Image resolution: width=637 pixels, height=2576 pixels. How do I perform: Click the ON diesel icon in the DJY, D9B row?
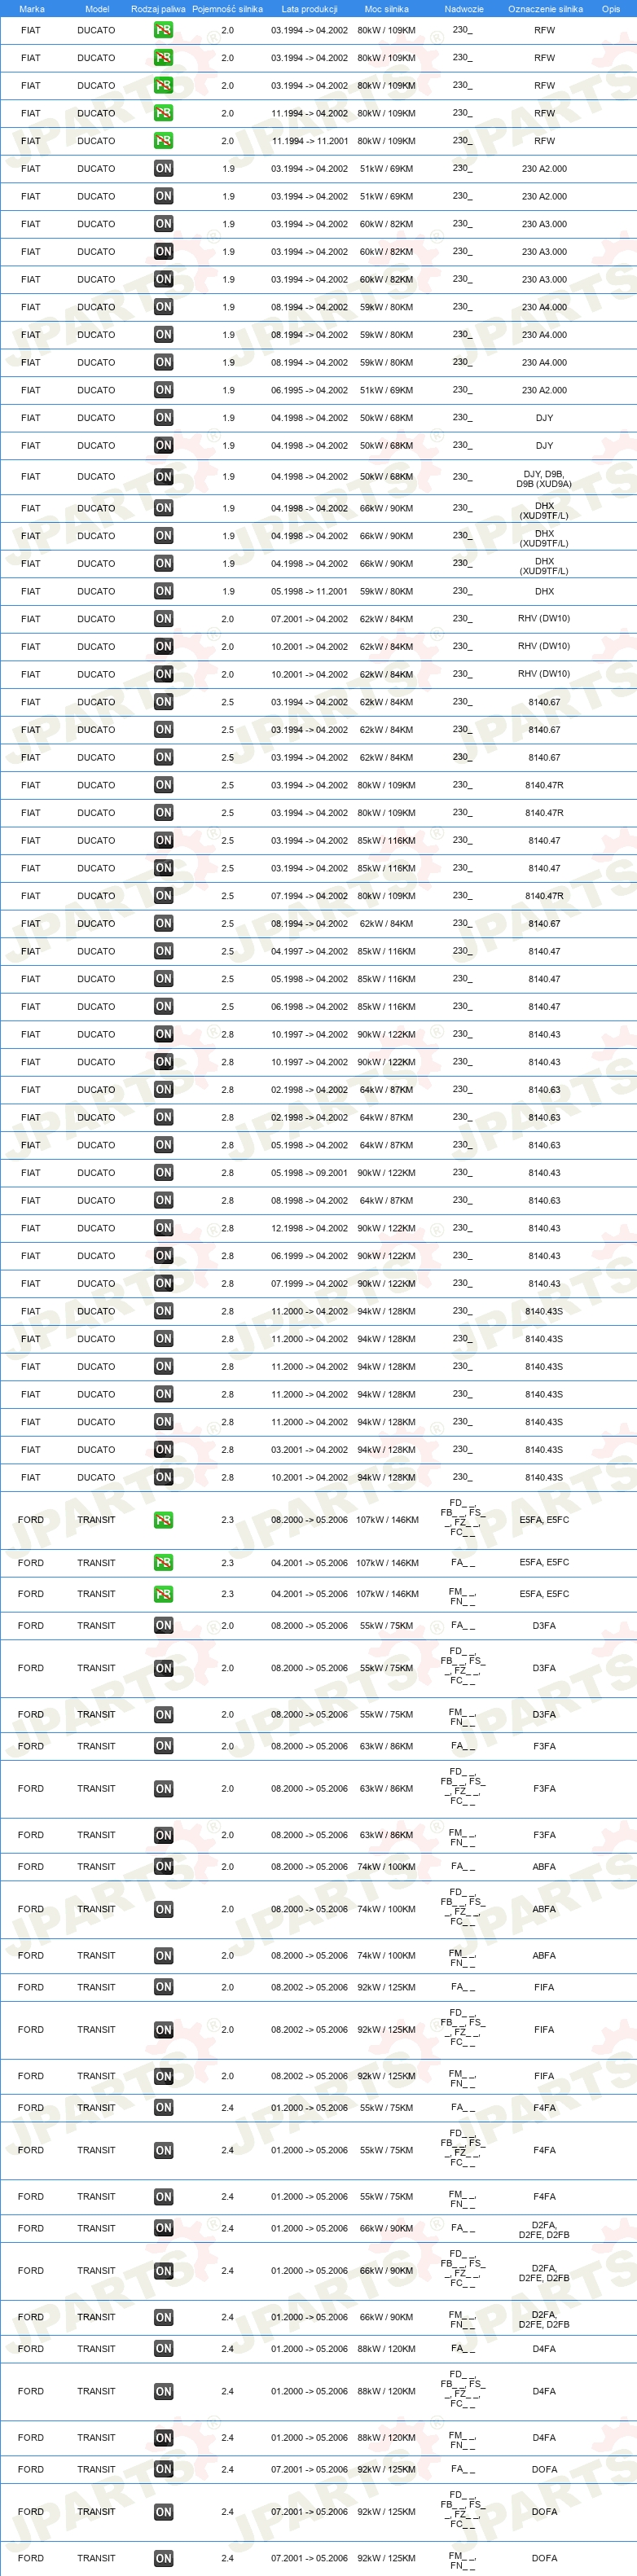coord(163,477)
